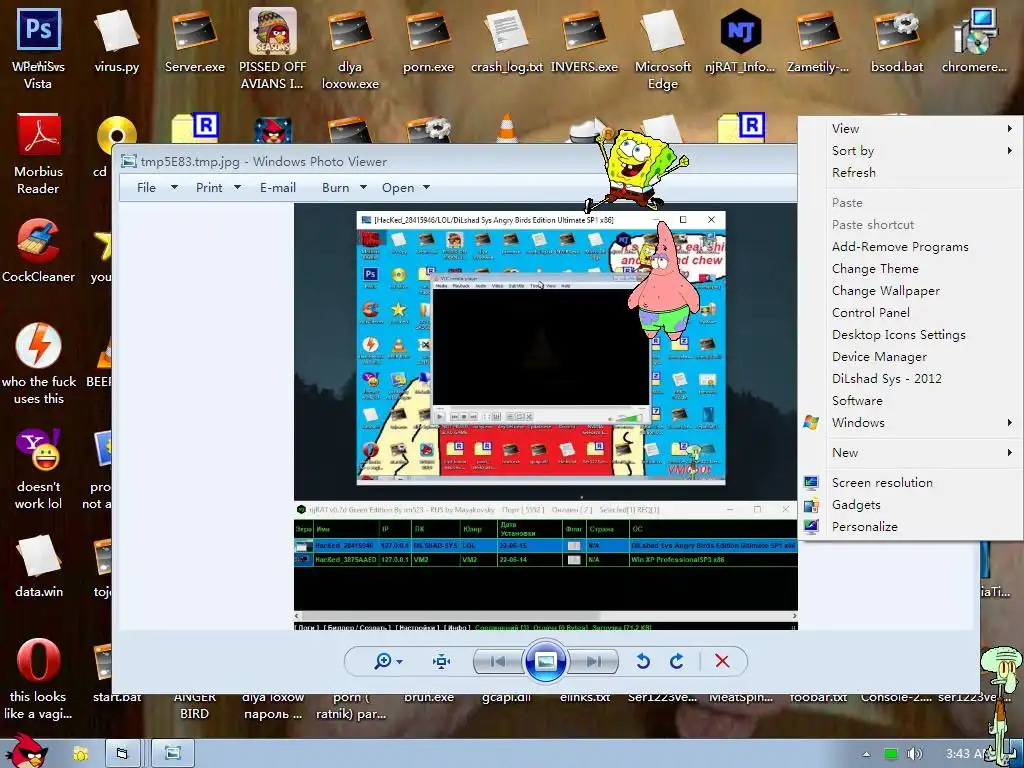Click E-mail in Photo Viewer toolbar
1024x768 pixels.
click(278, 188)
